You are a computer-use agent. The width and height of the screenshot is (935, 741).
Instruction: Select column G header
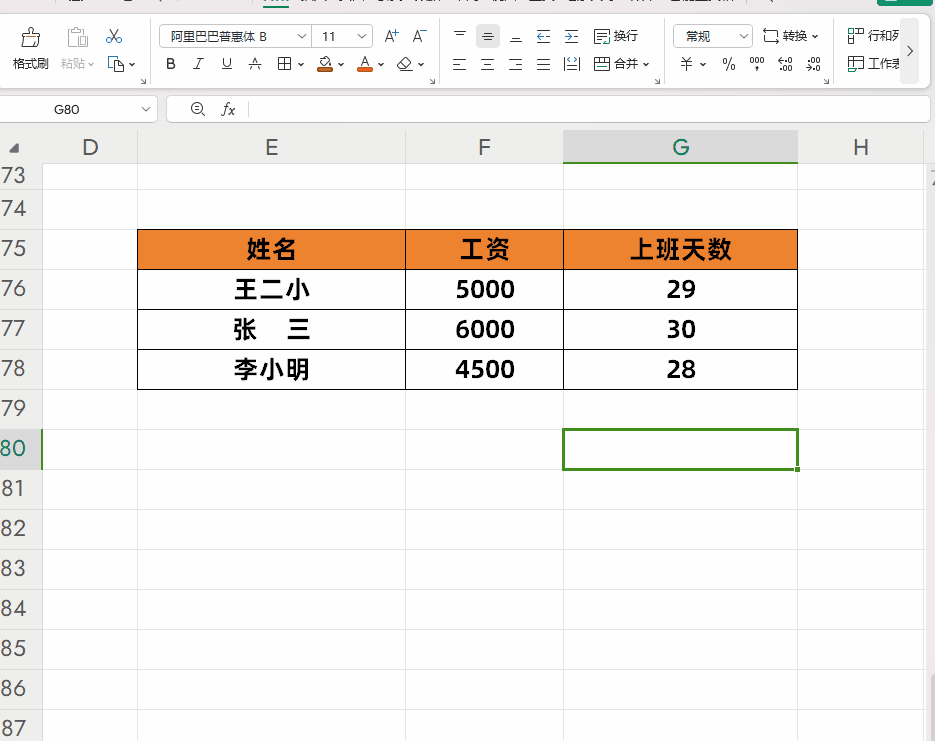pos(680,147)
